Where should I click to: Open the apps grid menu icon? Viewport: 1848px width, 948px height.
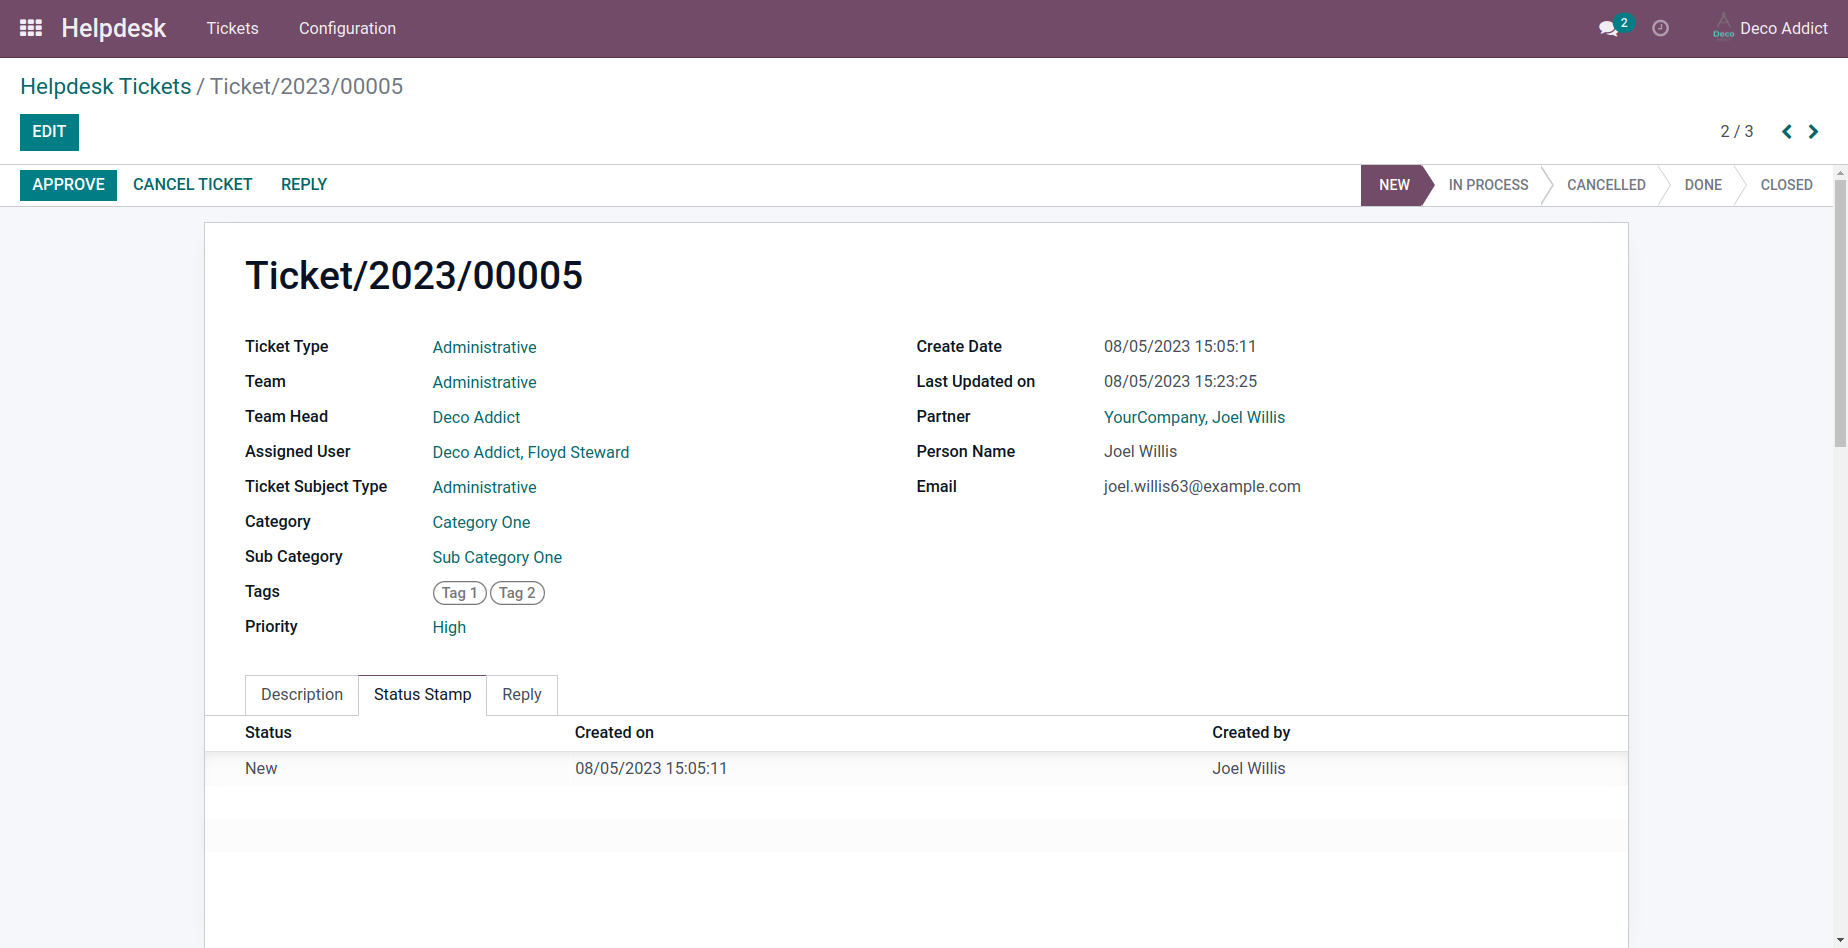coord(31,28)
